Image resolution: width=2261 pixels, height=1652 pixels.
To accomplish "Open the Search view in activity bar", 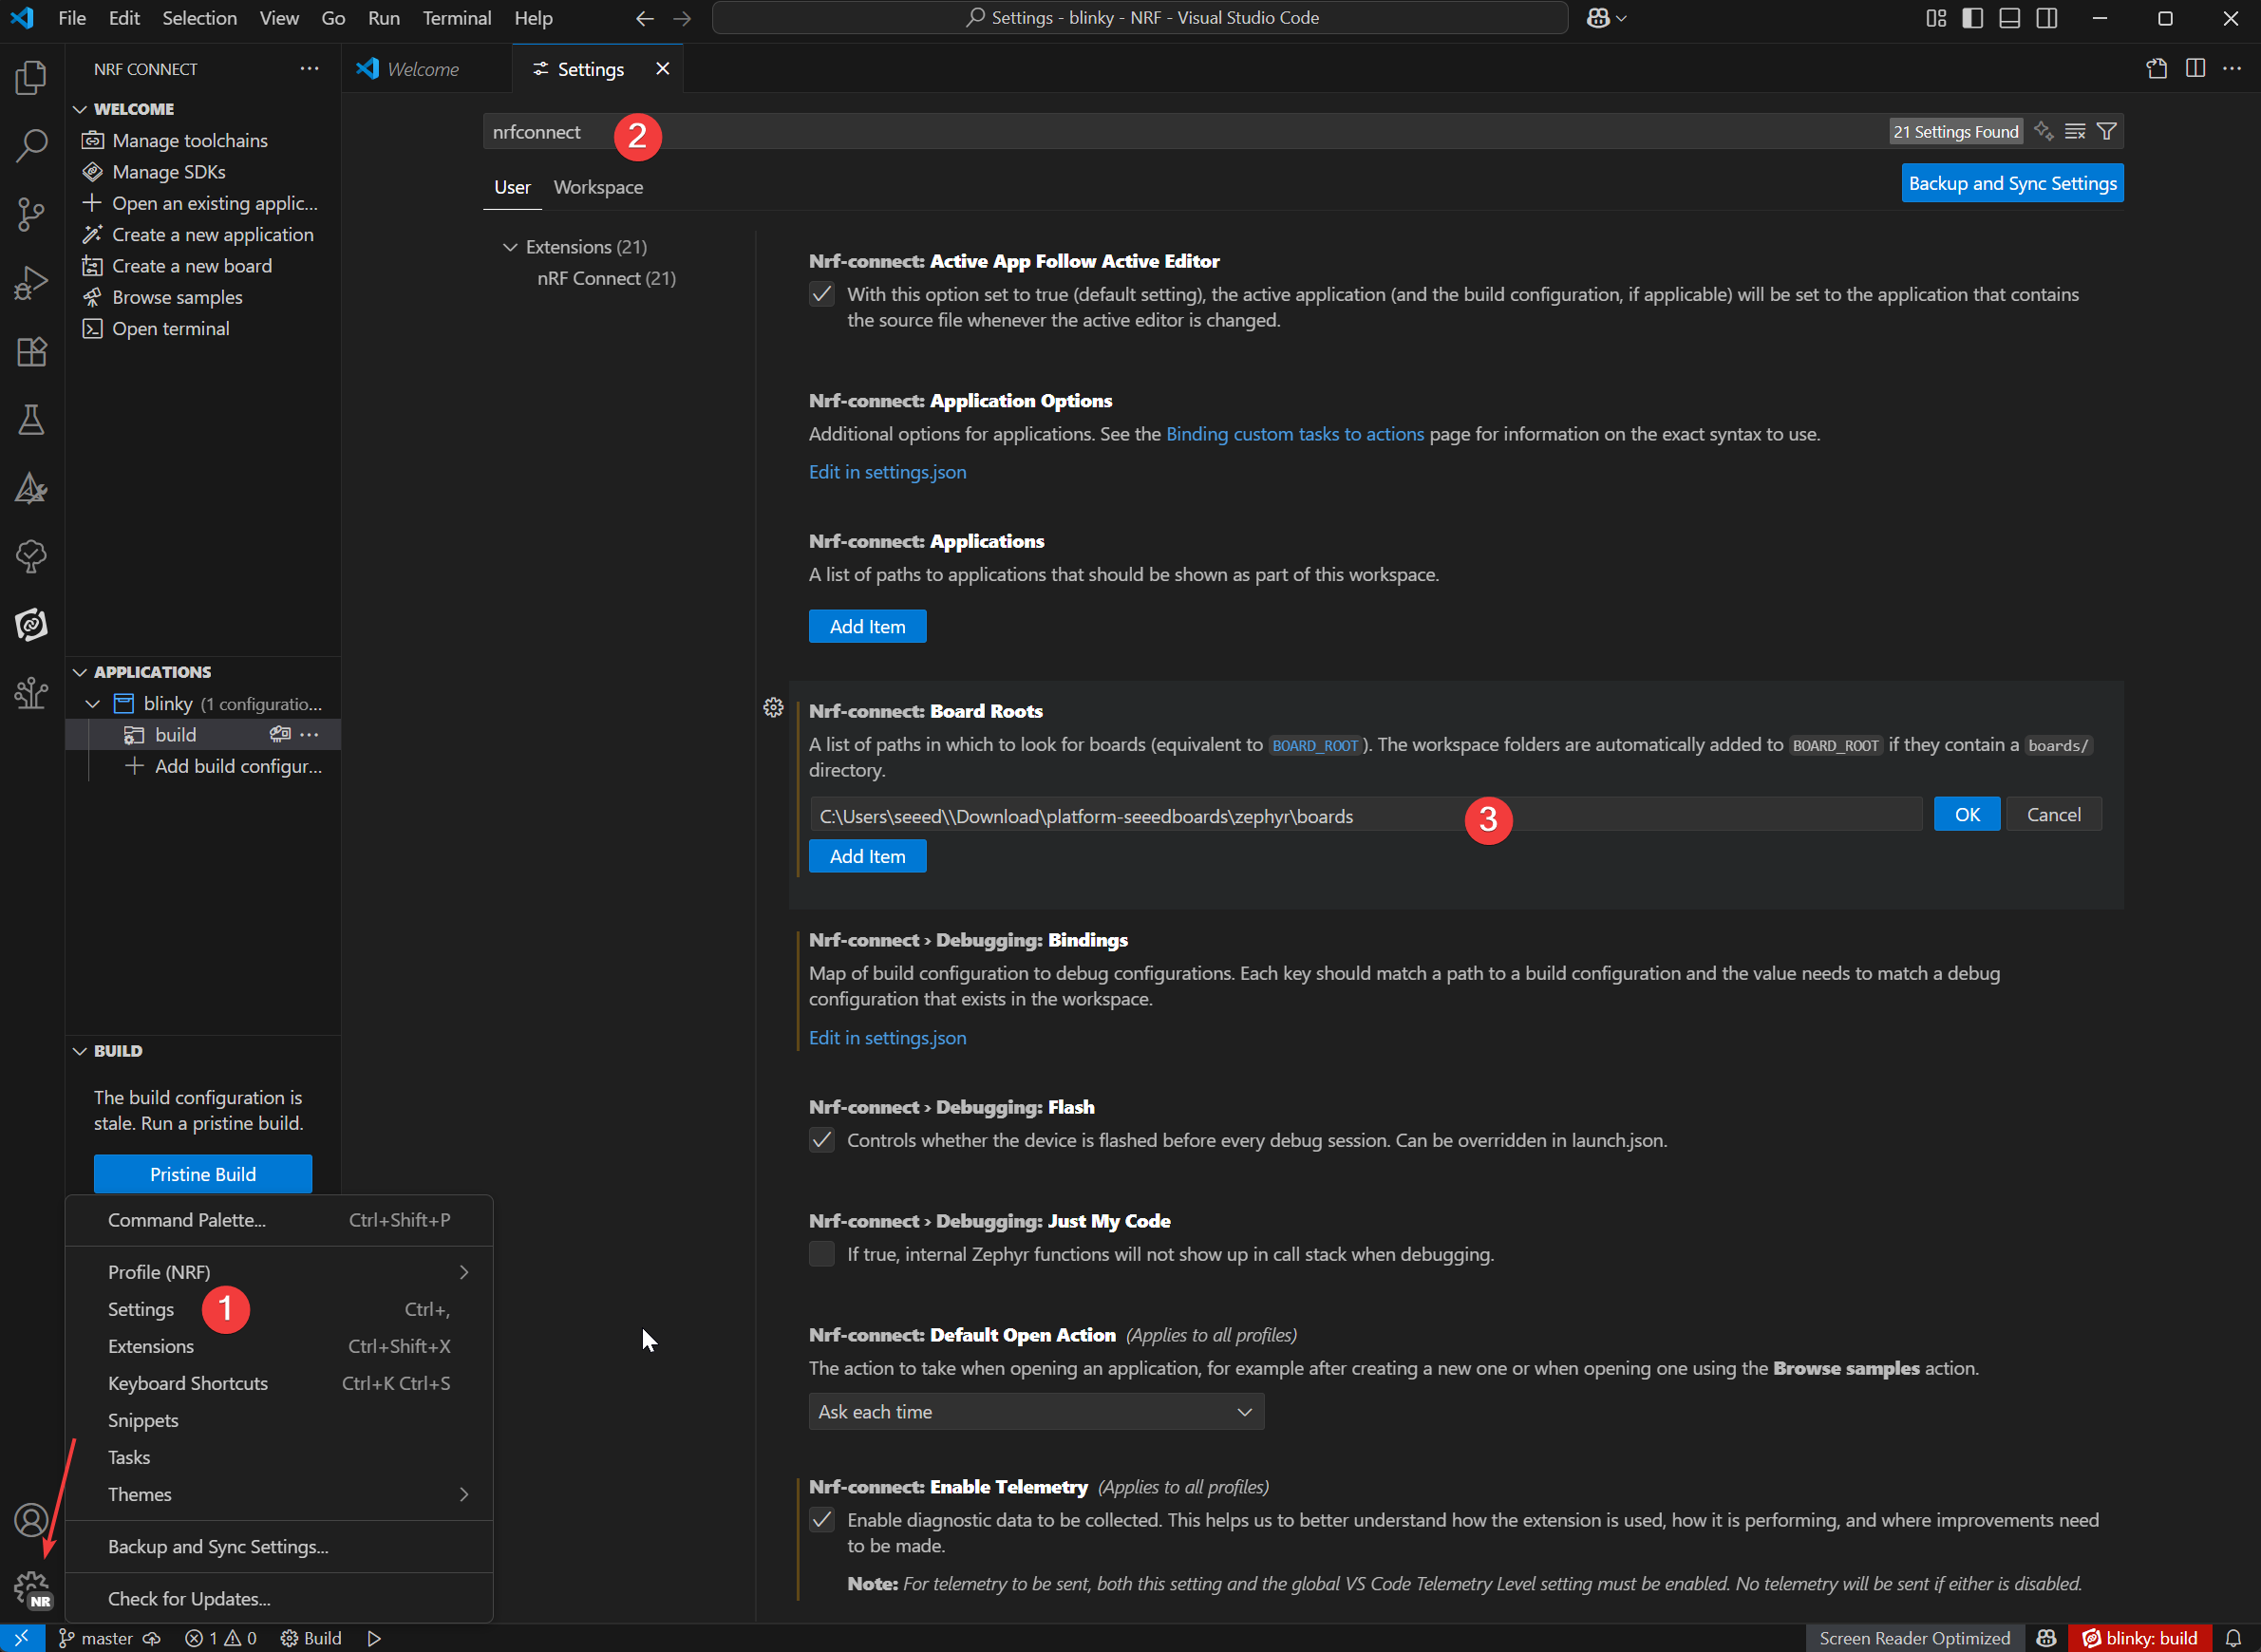I will pos(31,146).
